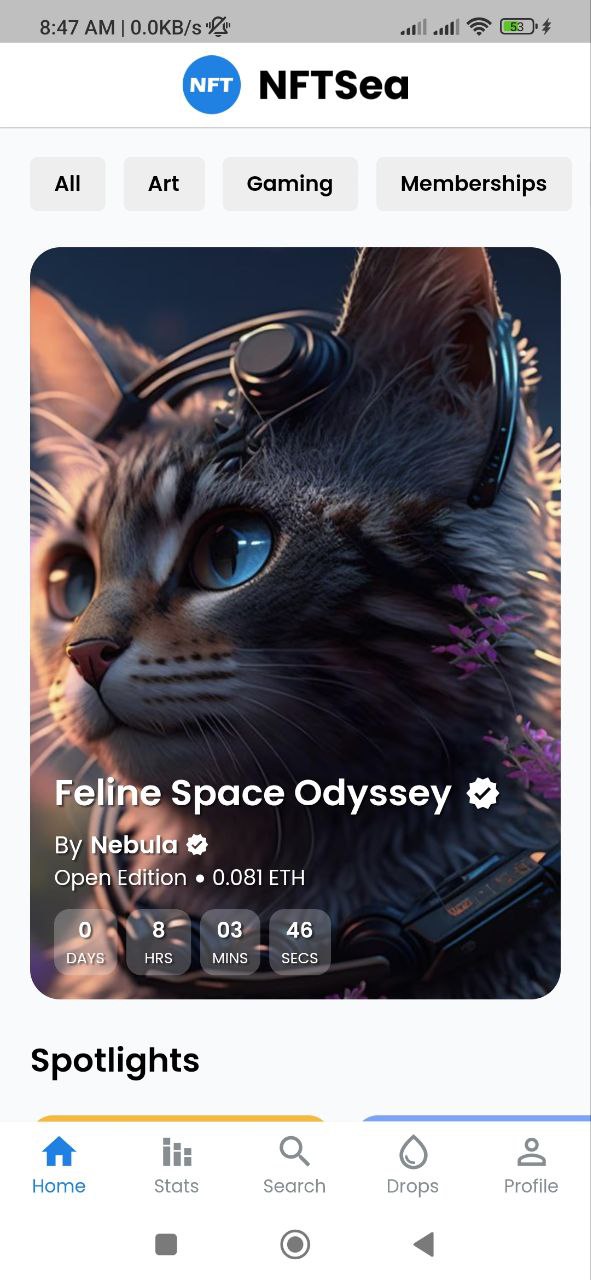Open the Search magnifier icon
The height and width of the screenshot is (1280, 591).
pyautogui.click(x=294, y=1152)
